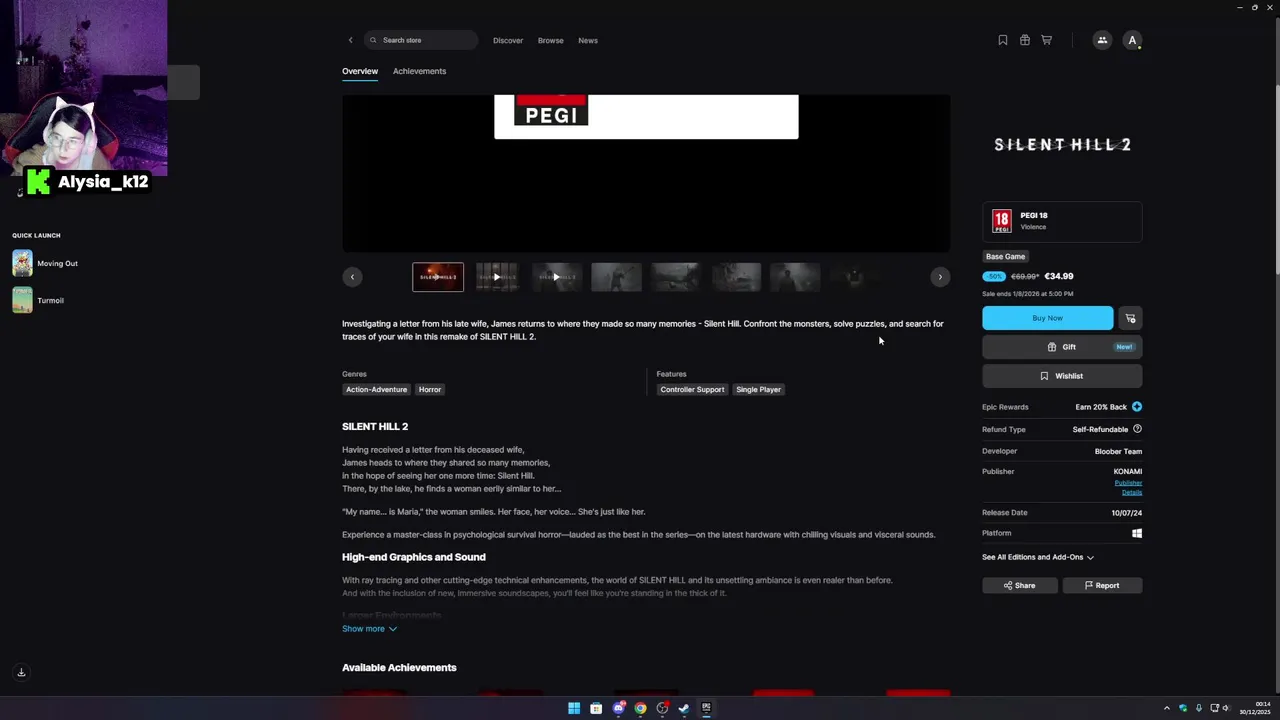Click the Gift button

(1062, 347)
